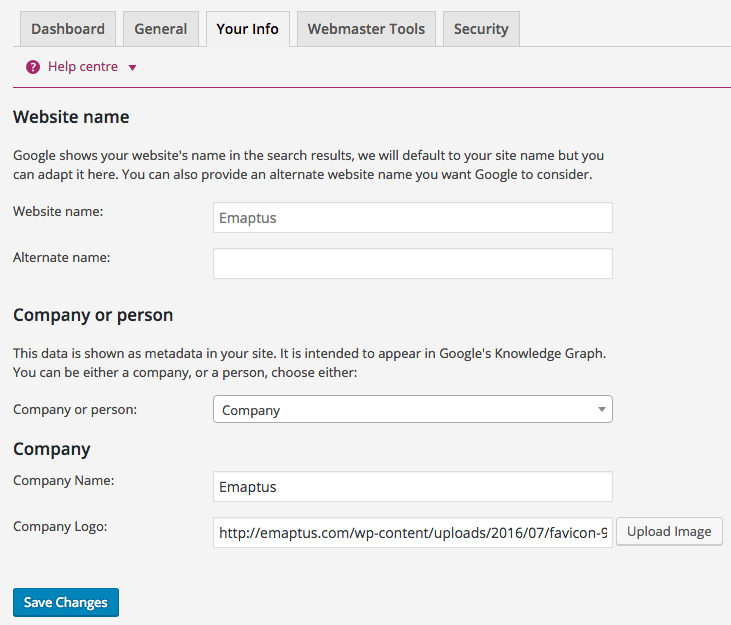Go to the Webmaster Tools tab
This screenshot has width=731, height=625.
coord(366,29)
